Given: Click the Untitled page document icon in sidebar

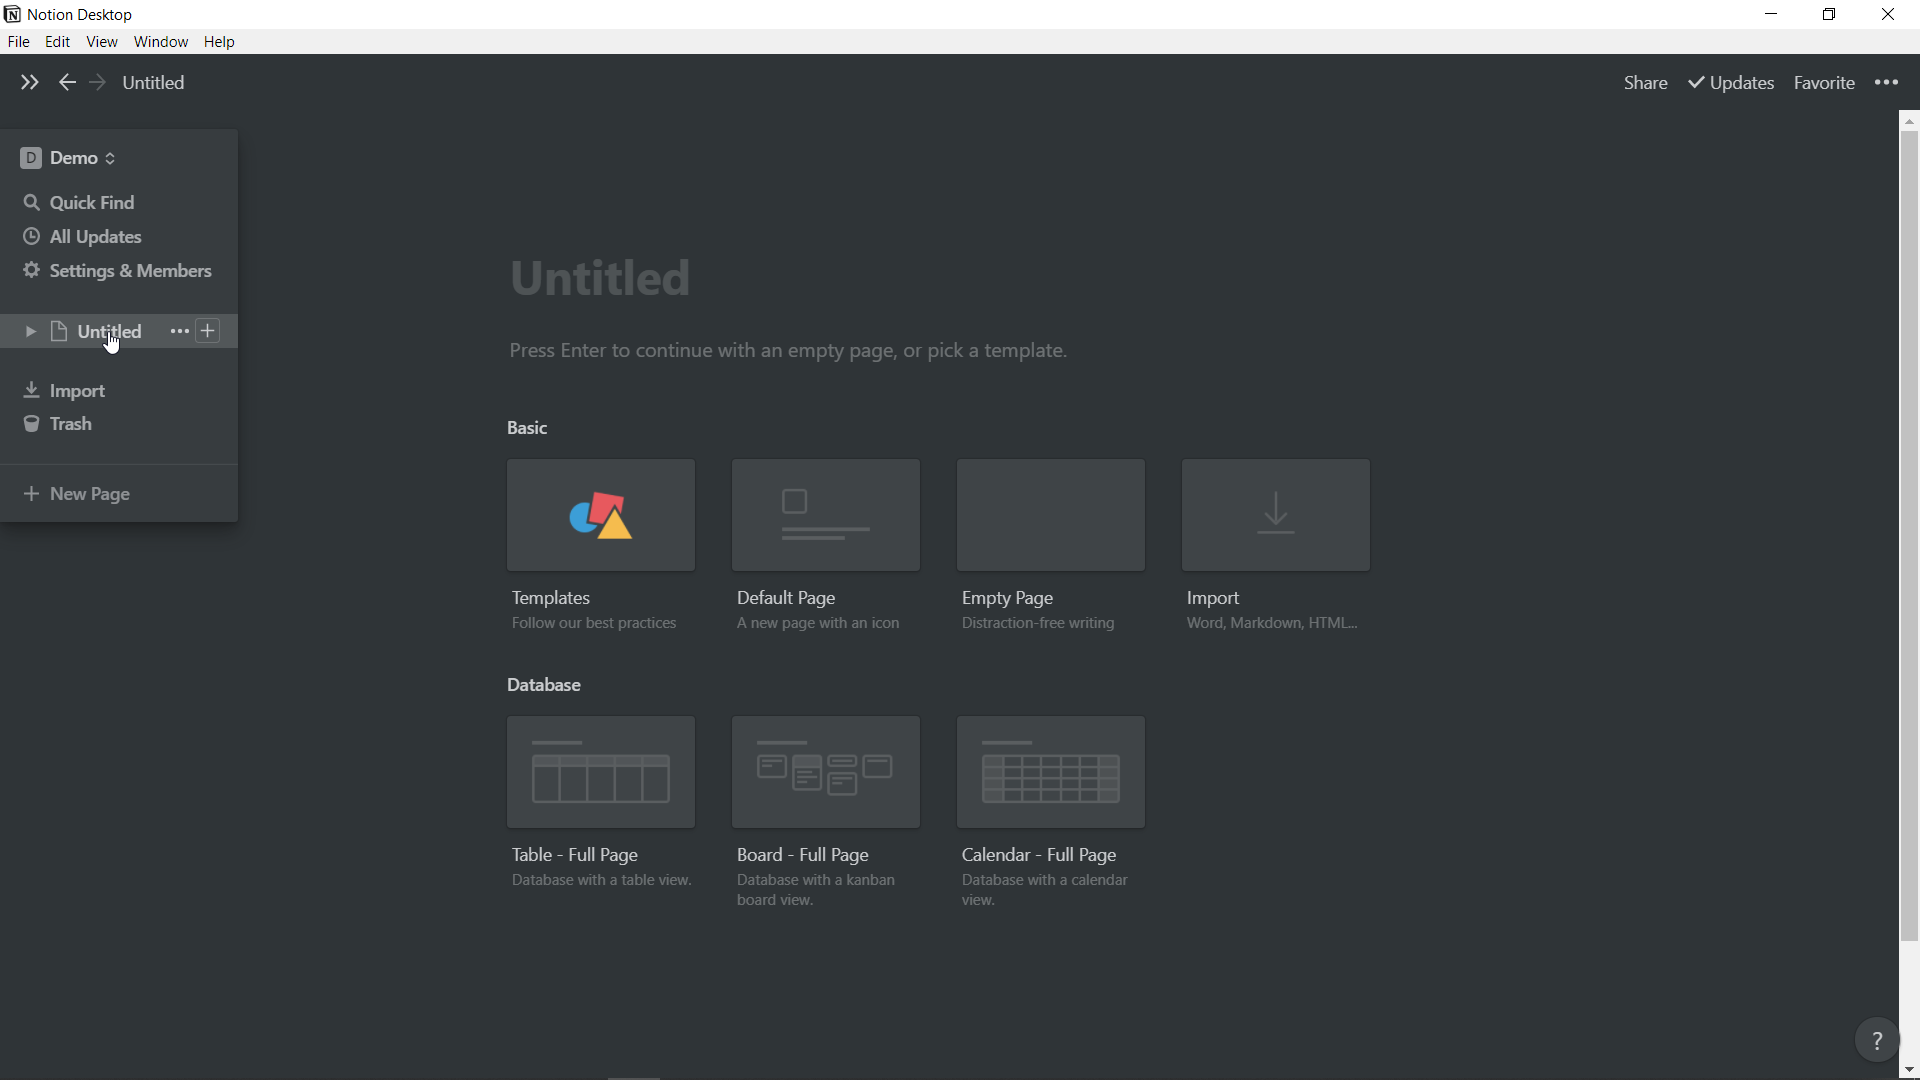Looking at the screenshot, I should (59, 331).
